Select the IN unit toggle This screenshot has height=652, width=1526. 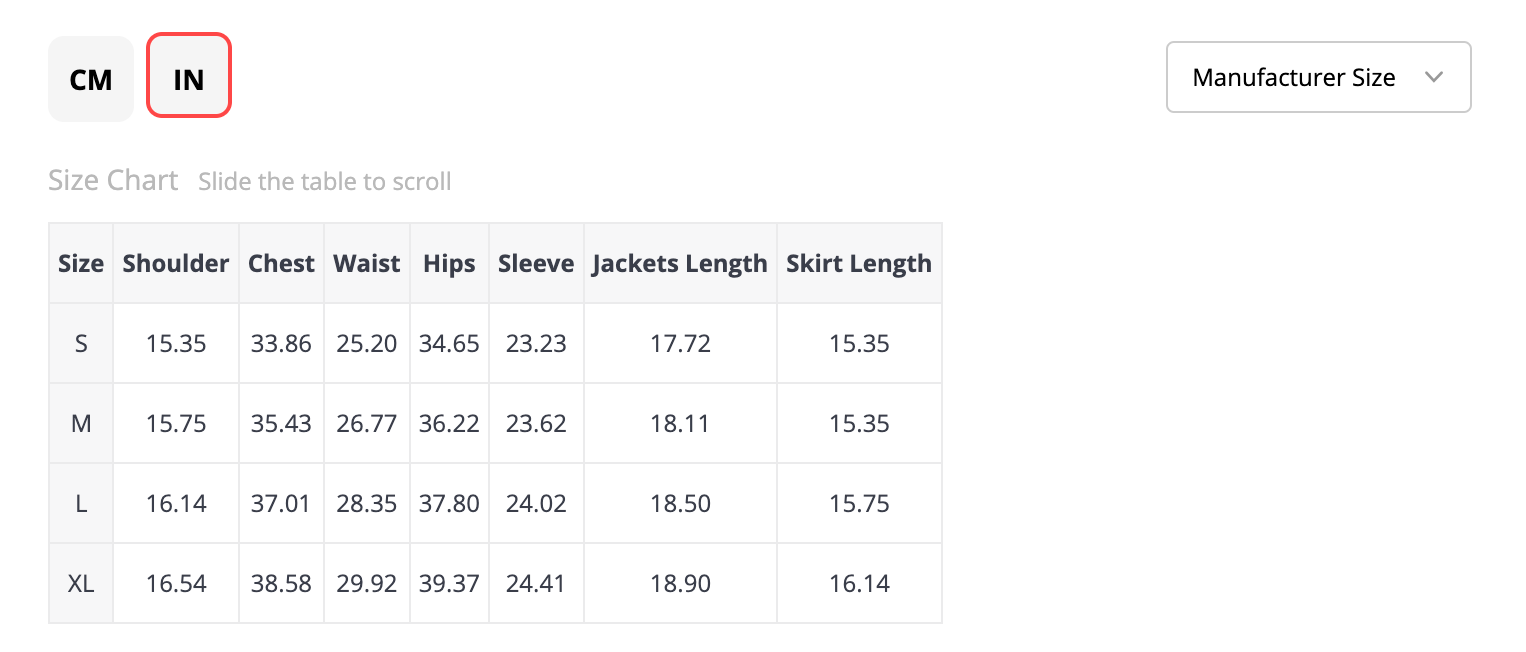point(189,75)
